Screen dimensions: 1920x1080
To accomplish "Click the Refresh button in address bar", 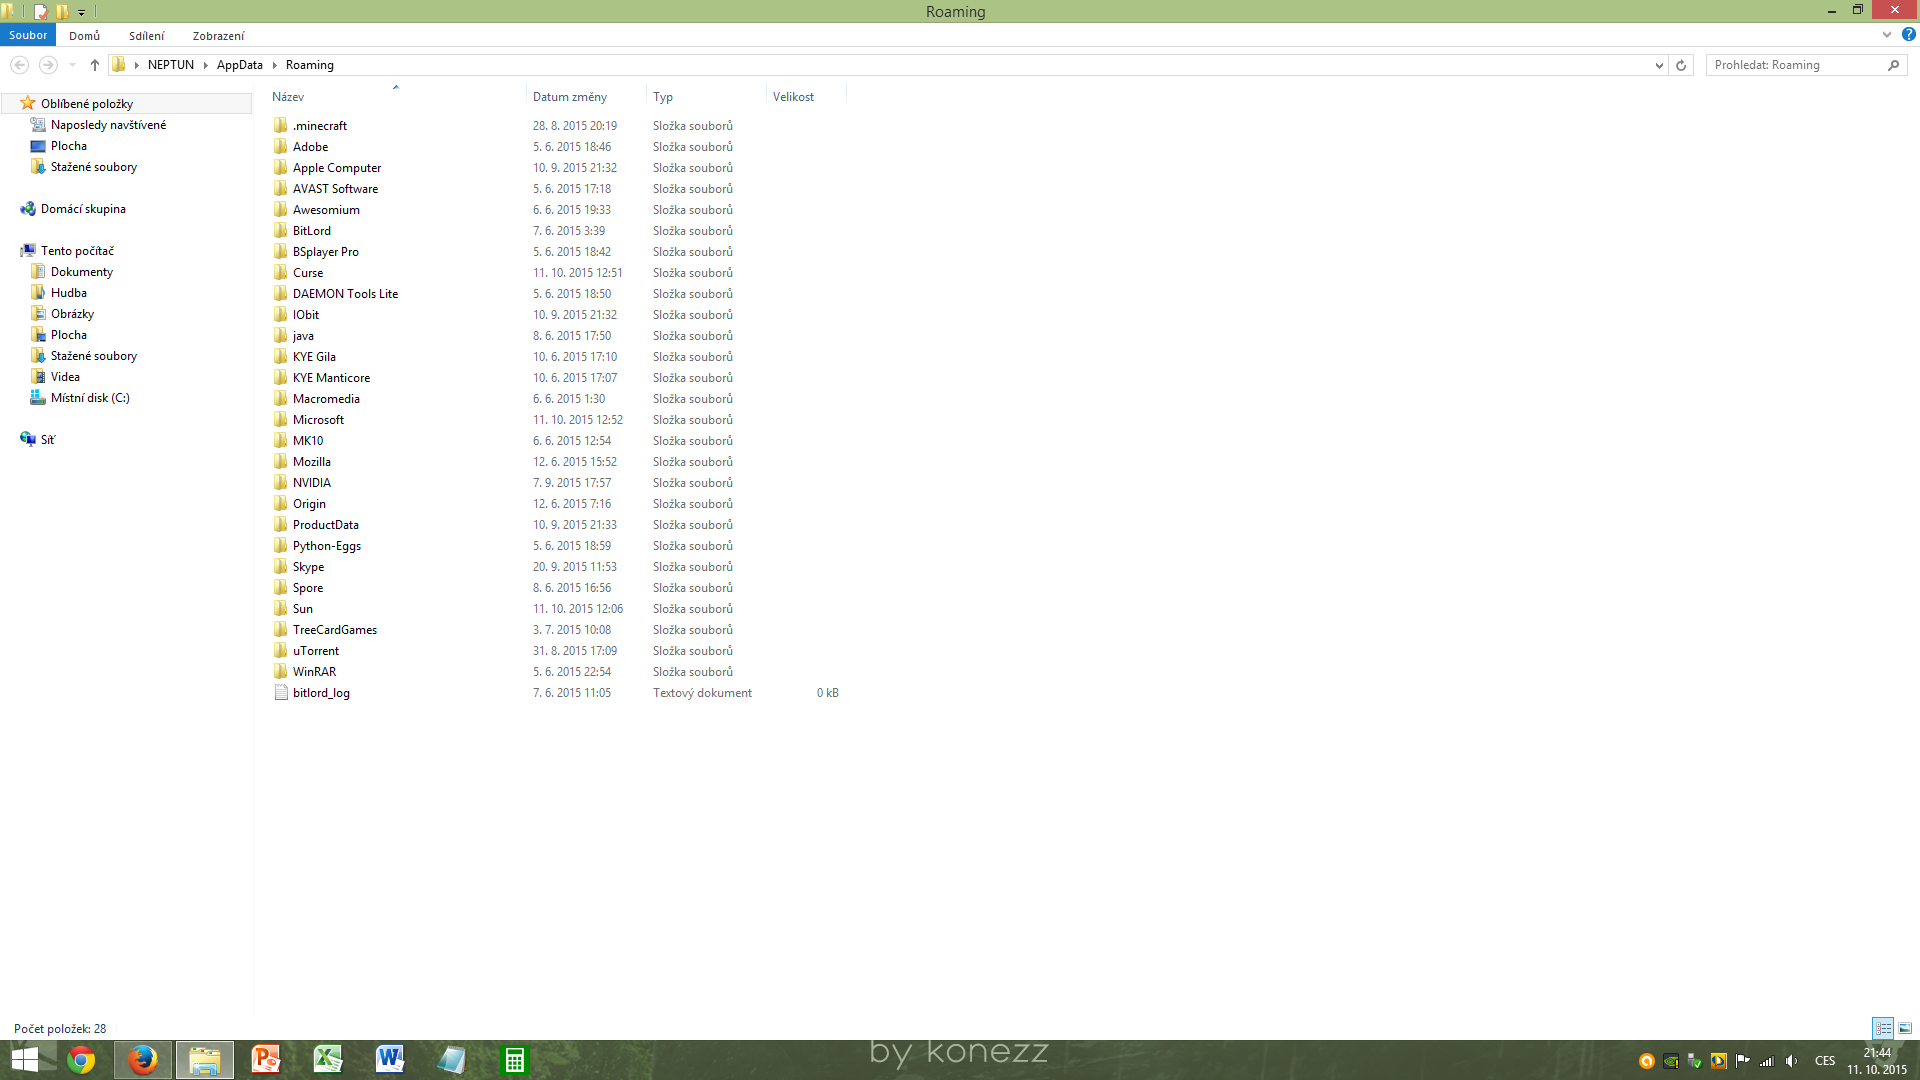I will click(x=1681, y=65).
